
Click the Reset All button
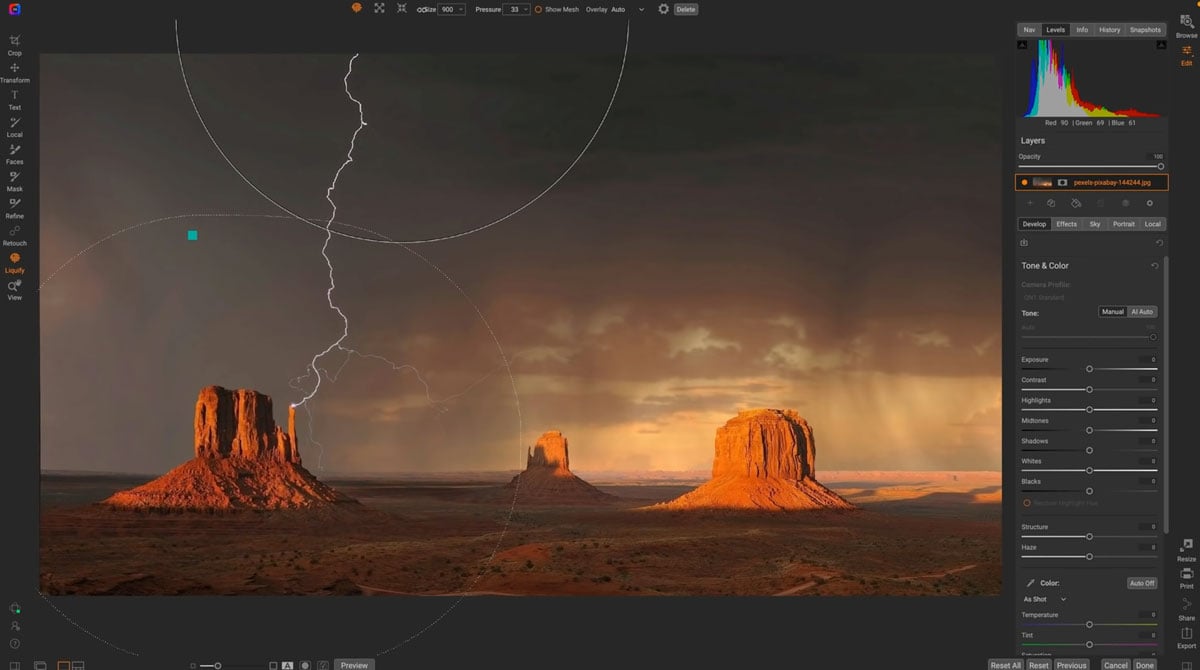coord(1005,665)
